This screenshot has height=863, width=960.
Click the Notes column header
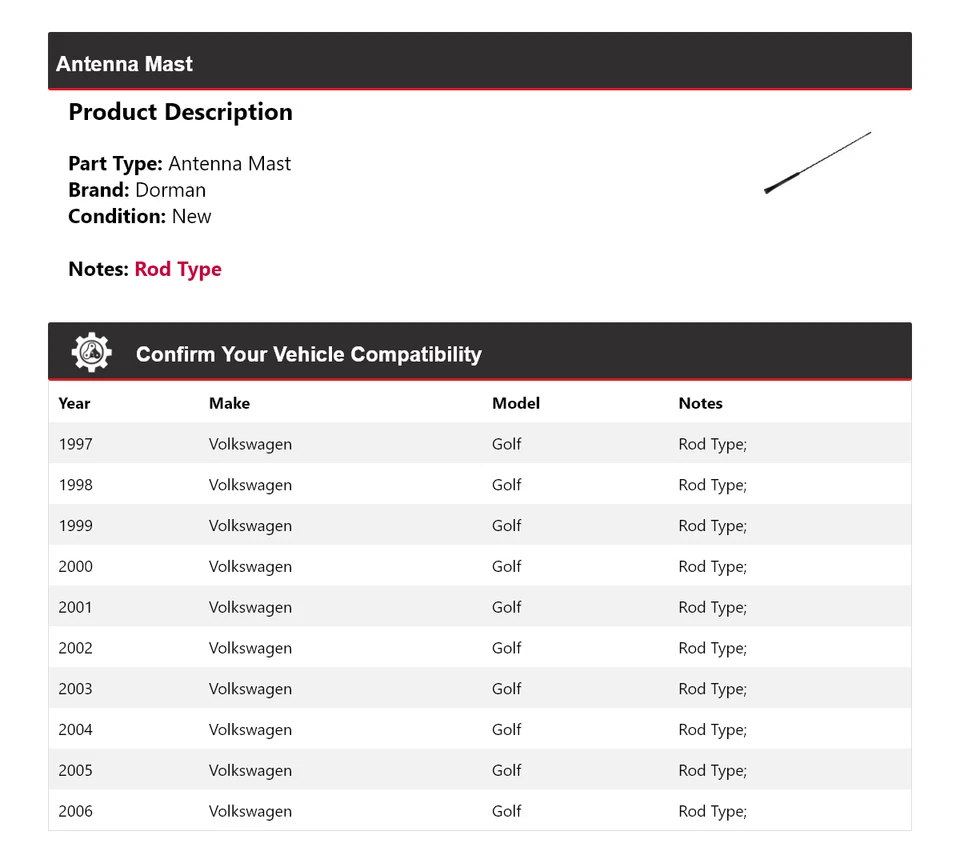coord(700,403)
